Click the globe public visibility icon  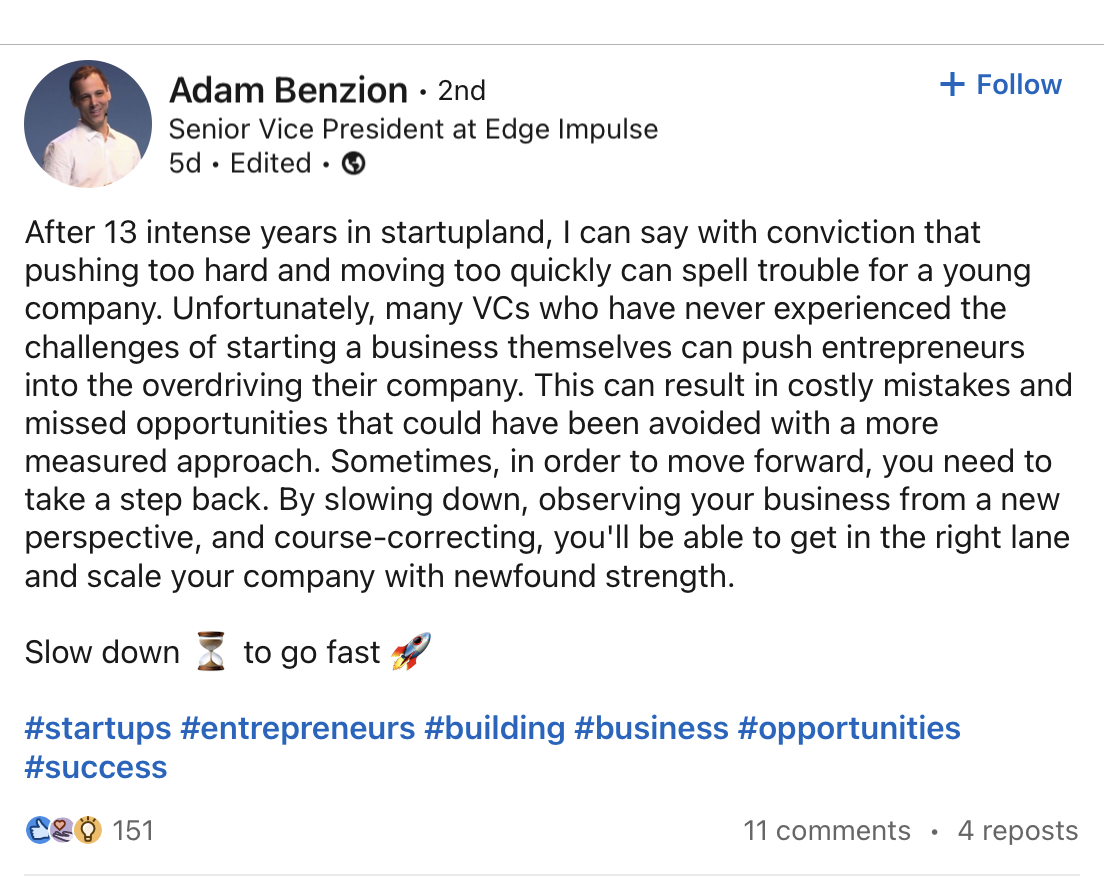coord(353,163)
